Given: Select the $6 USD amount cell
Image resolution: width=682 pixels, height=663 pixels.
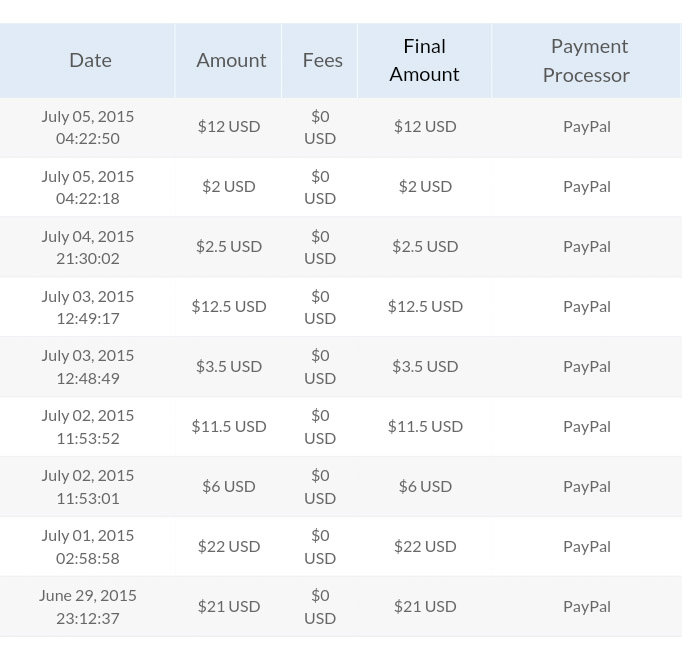Looking at the screenshot, I should pos(229,486).
